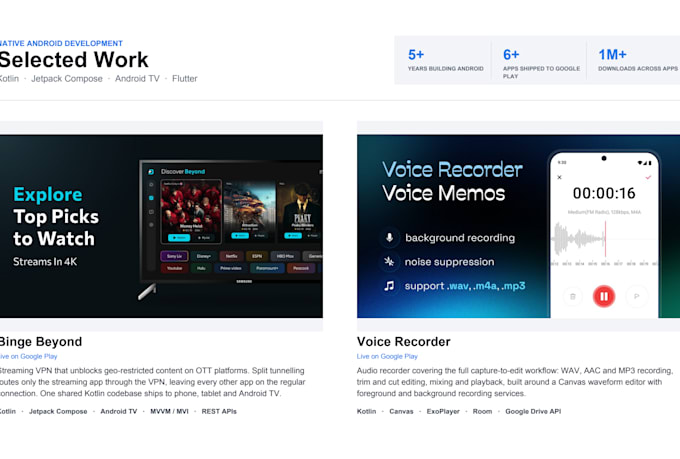Image resolution: width=680 pixels, height=459 pixels.
Task: Open Live on Google Play under Binge Beyond
Action: coord(28,356)
